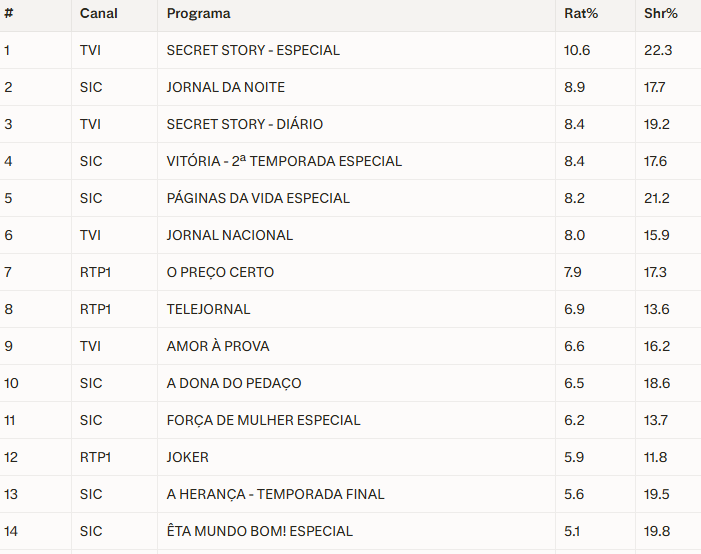Select ÊTA MUNDO BOM! ESPECIAL cell
This screenshot has height=554, width=701.
pyautogui.click(x=259, y=531)
